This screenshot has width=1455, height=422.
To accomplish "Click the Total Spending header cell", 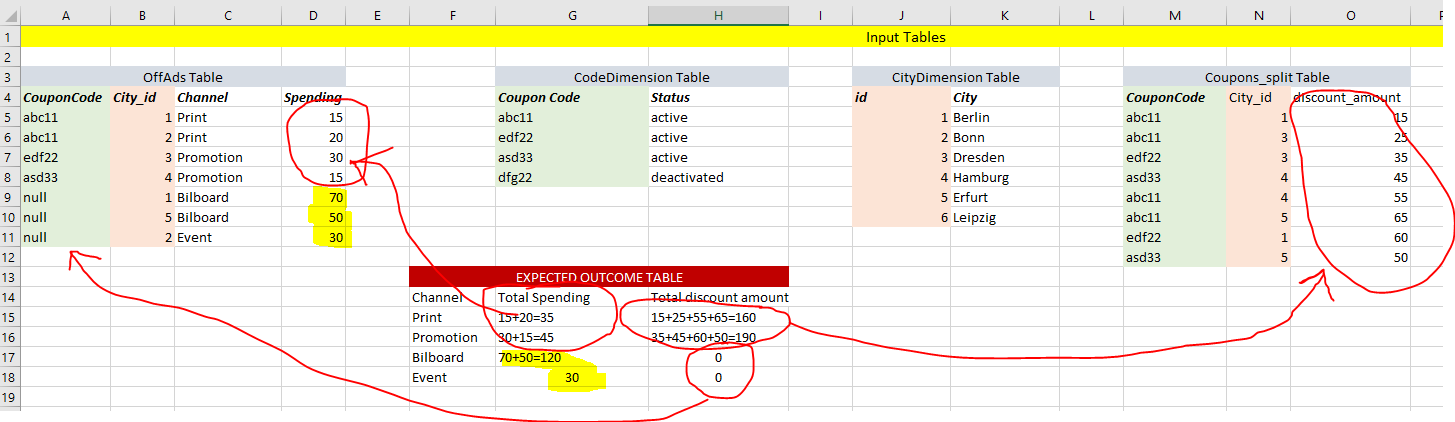I will pos(571,297).
